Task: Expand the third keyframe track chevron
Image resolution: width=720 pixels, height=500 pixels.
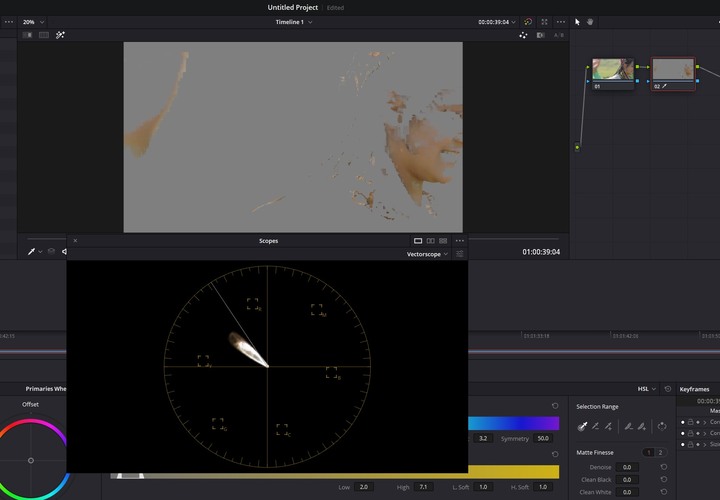Action: click(x=705, y=444)
